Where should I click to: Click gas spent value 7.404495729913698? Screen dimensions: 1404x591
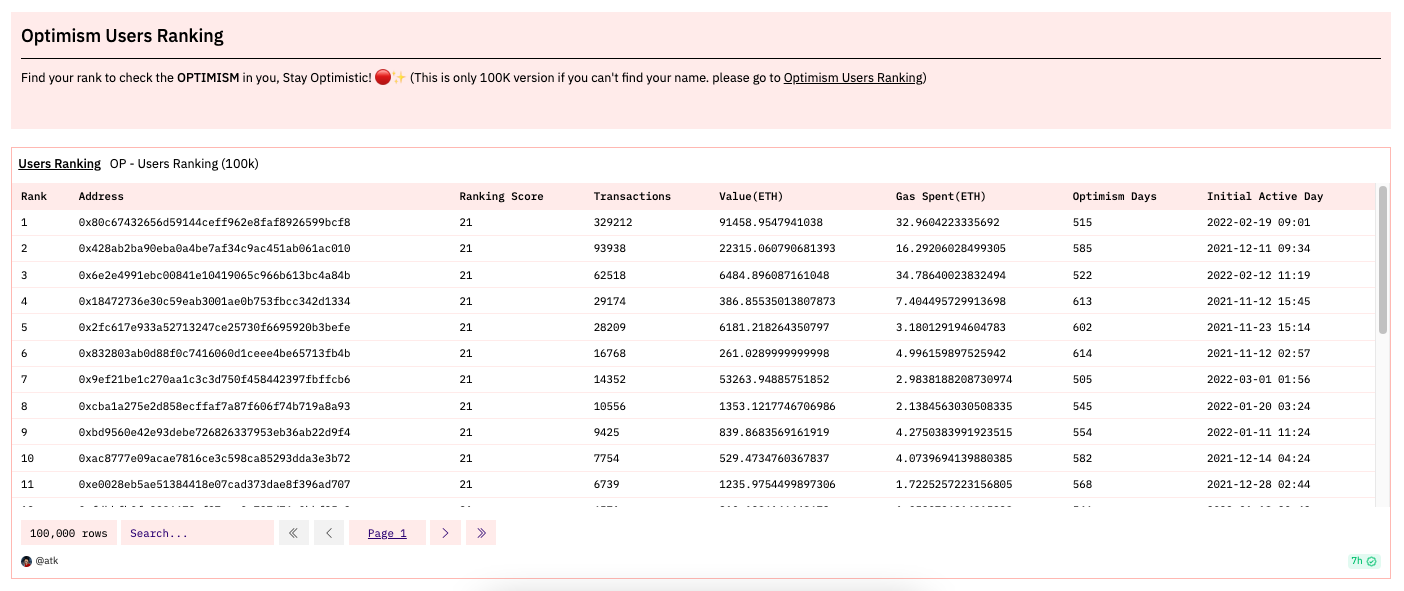(951, 301)
